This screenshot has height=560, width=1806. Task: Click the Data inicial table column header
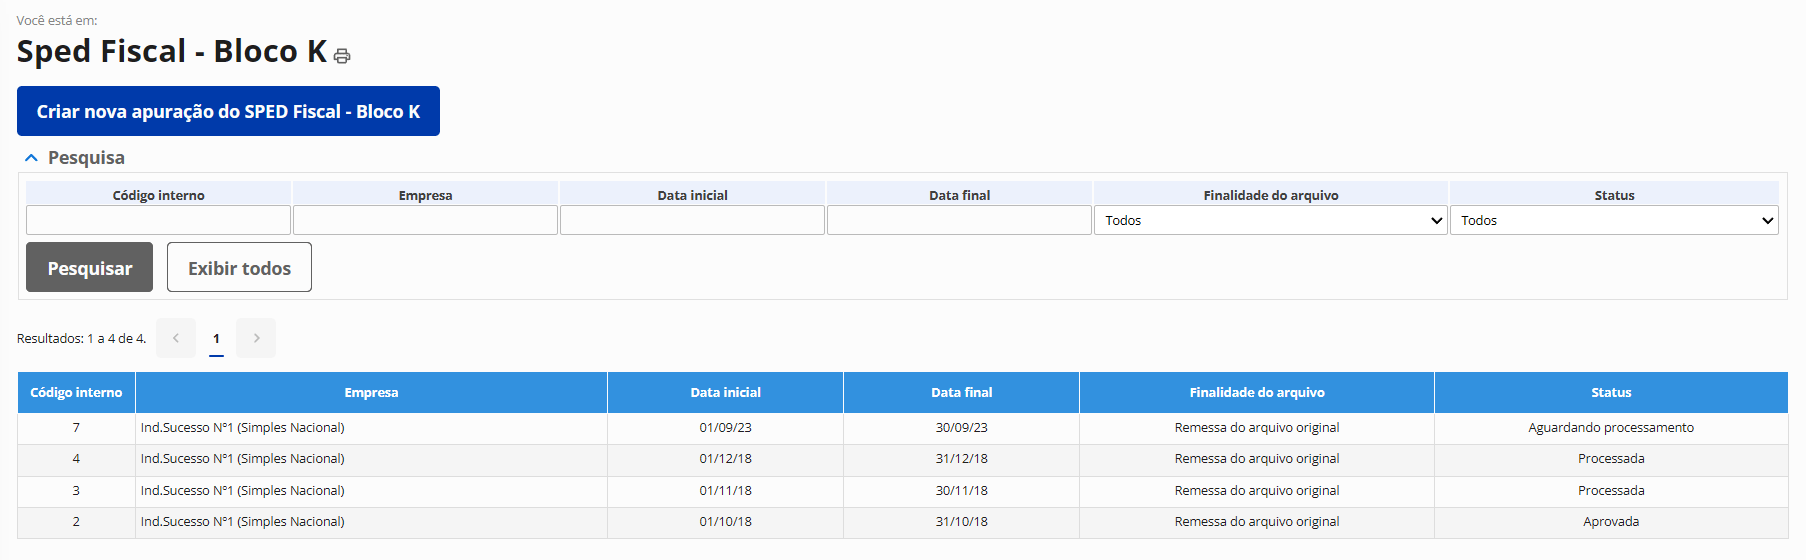pos(725,393)
